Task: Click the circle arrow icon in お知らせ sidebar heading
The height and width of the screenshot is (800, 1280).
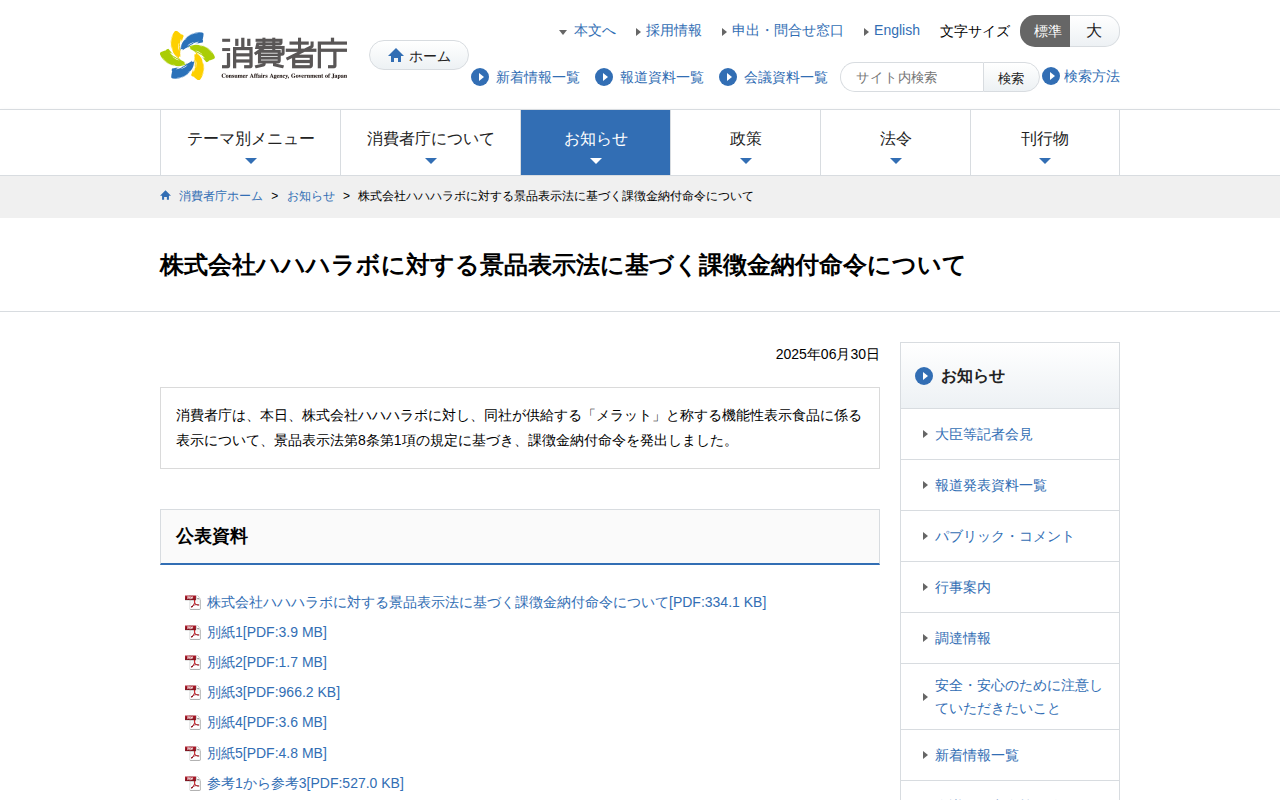Action: (924, 376)
